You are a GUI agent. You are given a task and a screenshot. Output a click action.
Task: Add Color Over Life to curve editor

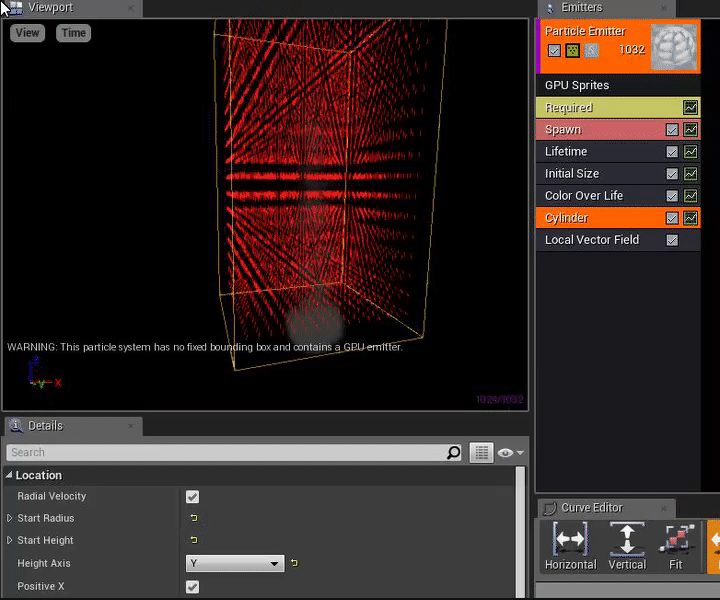click(x=690, y=196)
